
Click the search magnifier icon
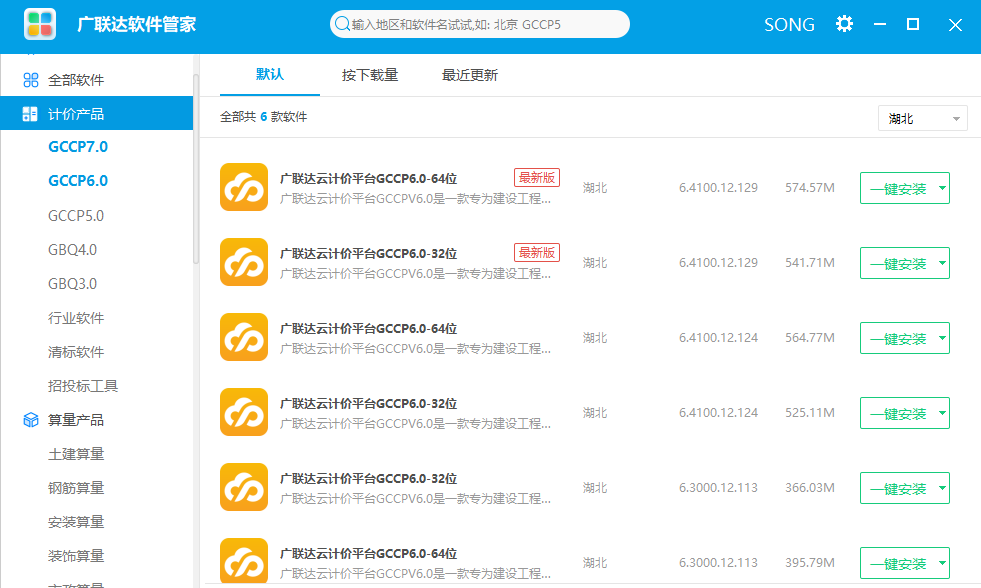pos(342,24)
